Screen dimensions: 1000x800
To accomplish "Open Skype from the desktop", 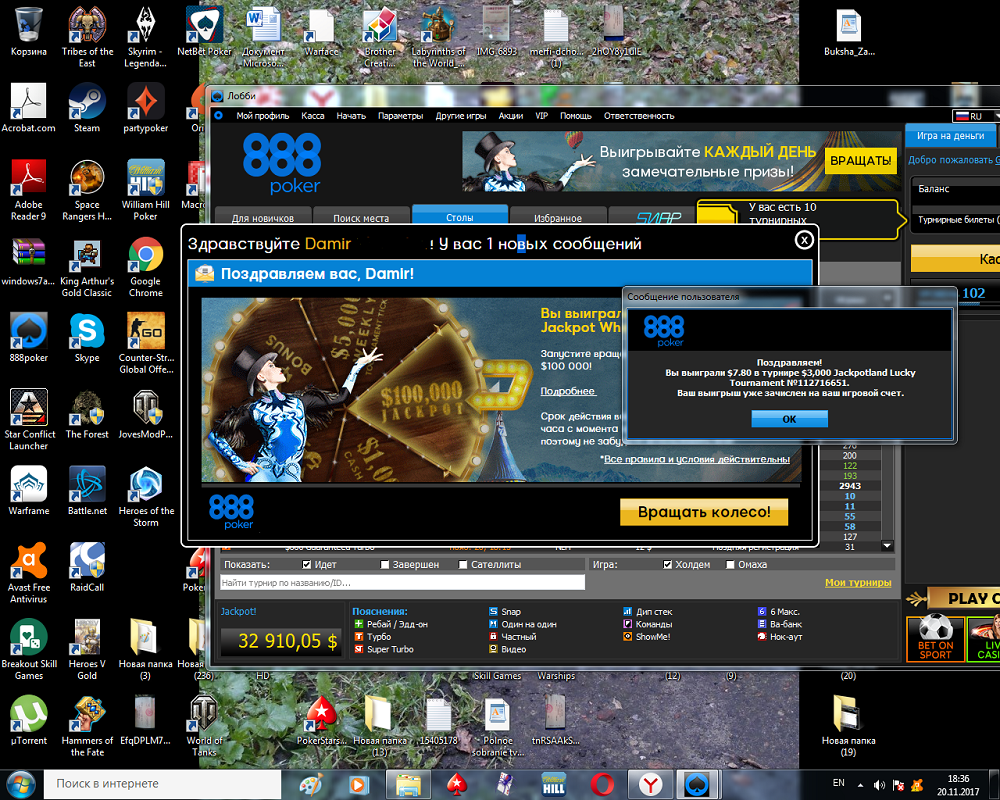I will coord(87,338).
